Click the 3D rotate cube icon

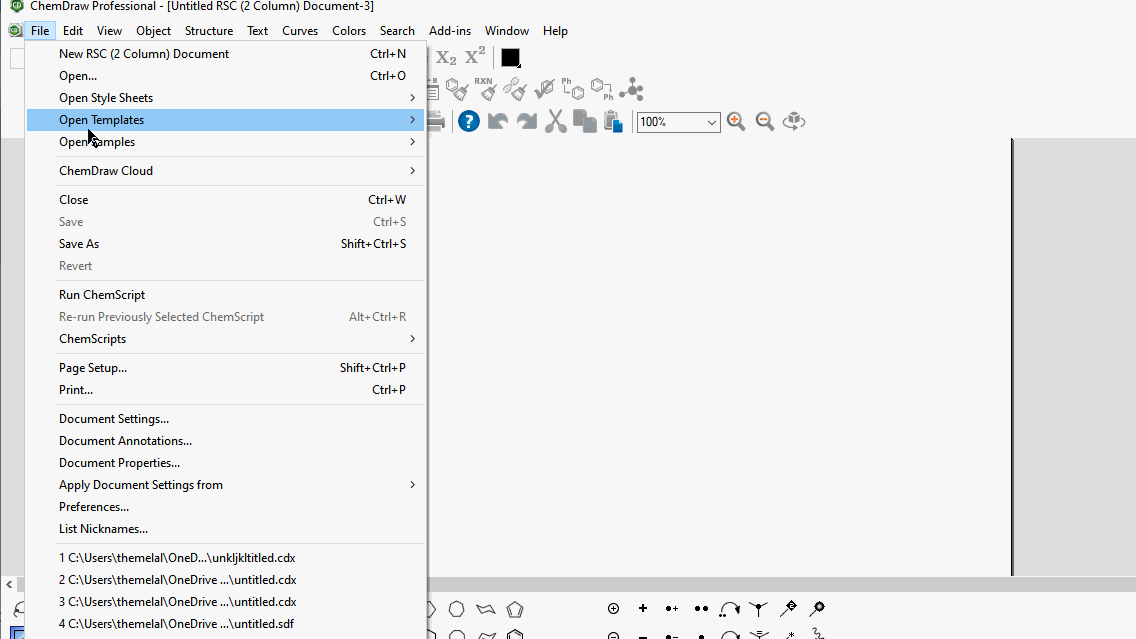click(794, 121)
